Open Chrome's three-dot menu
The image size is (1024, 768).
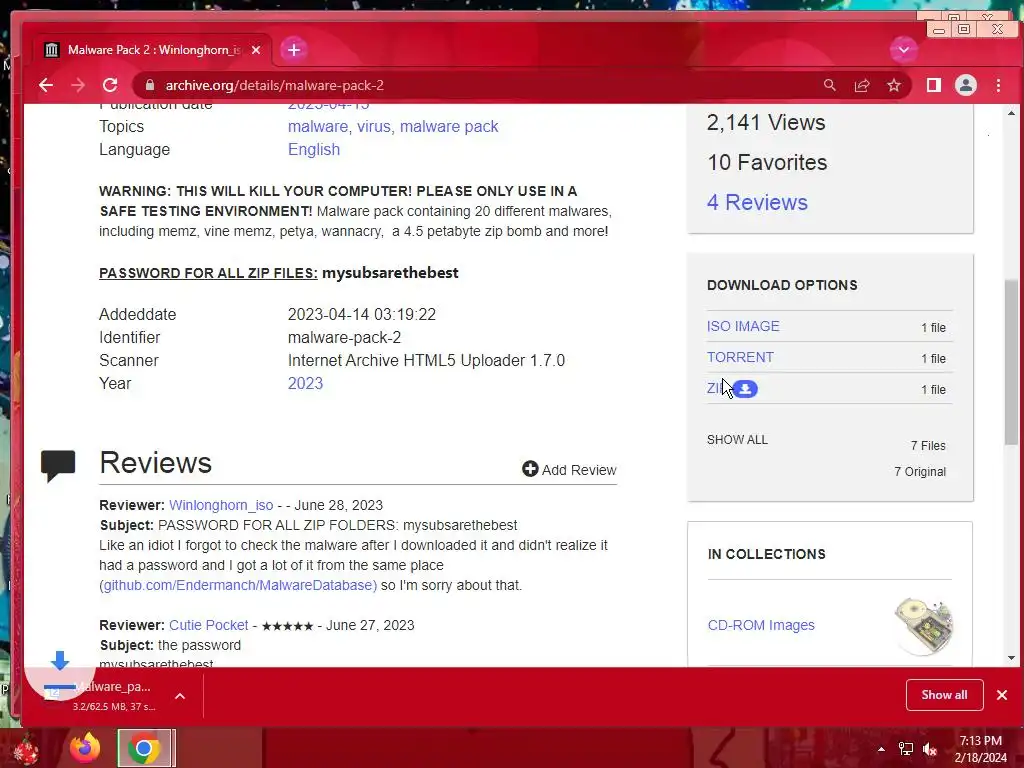coord(998,86)
